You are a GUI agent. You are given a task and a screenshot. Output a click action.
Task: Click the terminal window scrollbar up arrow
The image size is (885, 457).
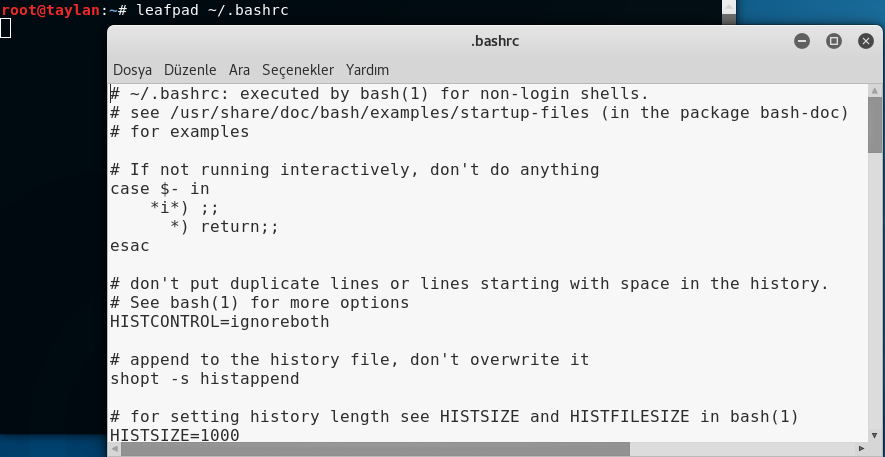[x=729, y=7]
